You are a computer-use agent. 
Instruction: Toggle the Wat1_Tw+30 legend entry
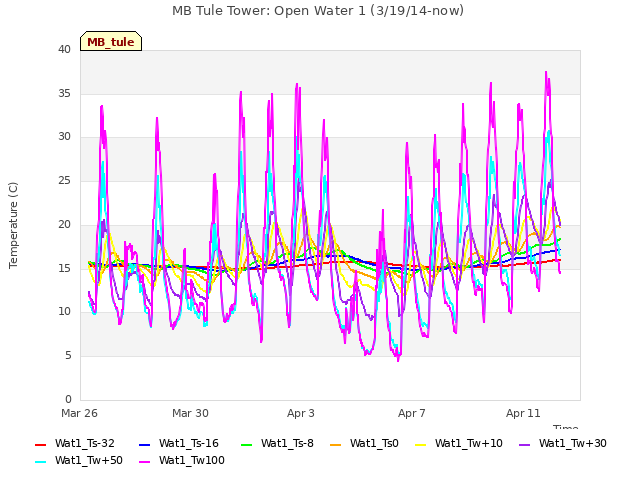tap(562, 444)
